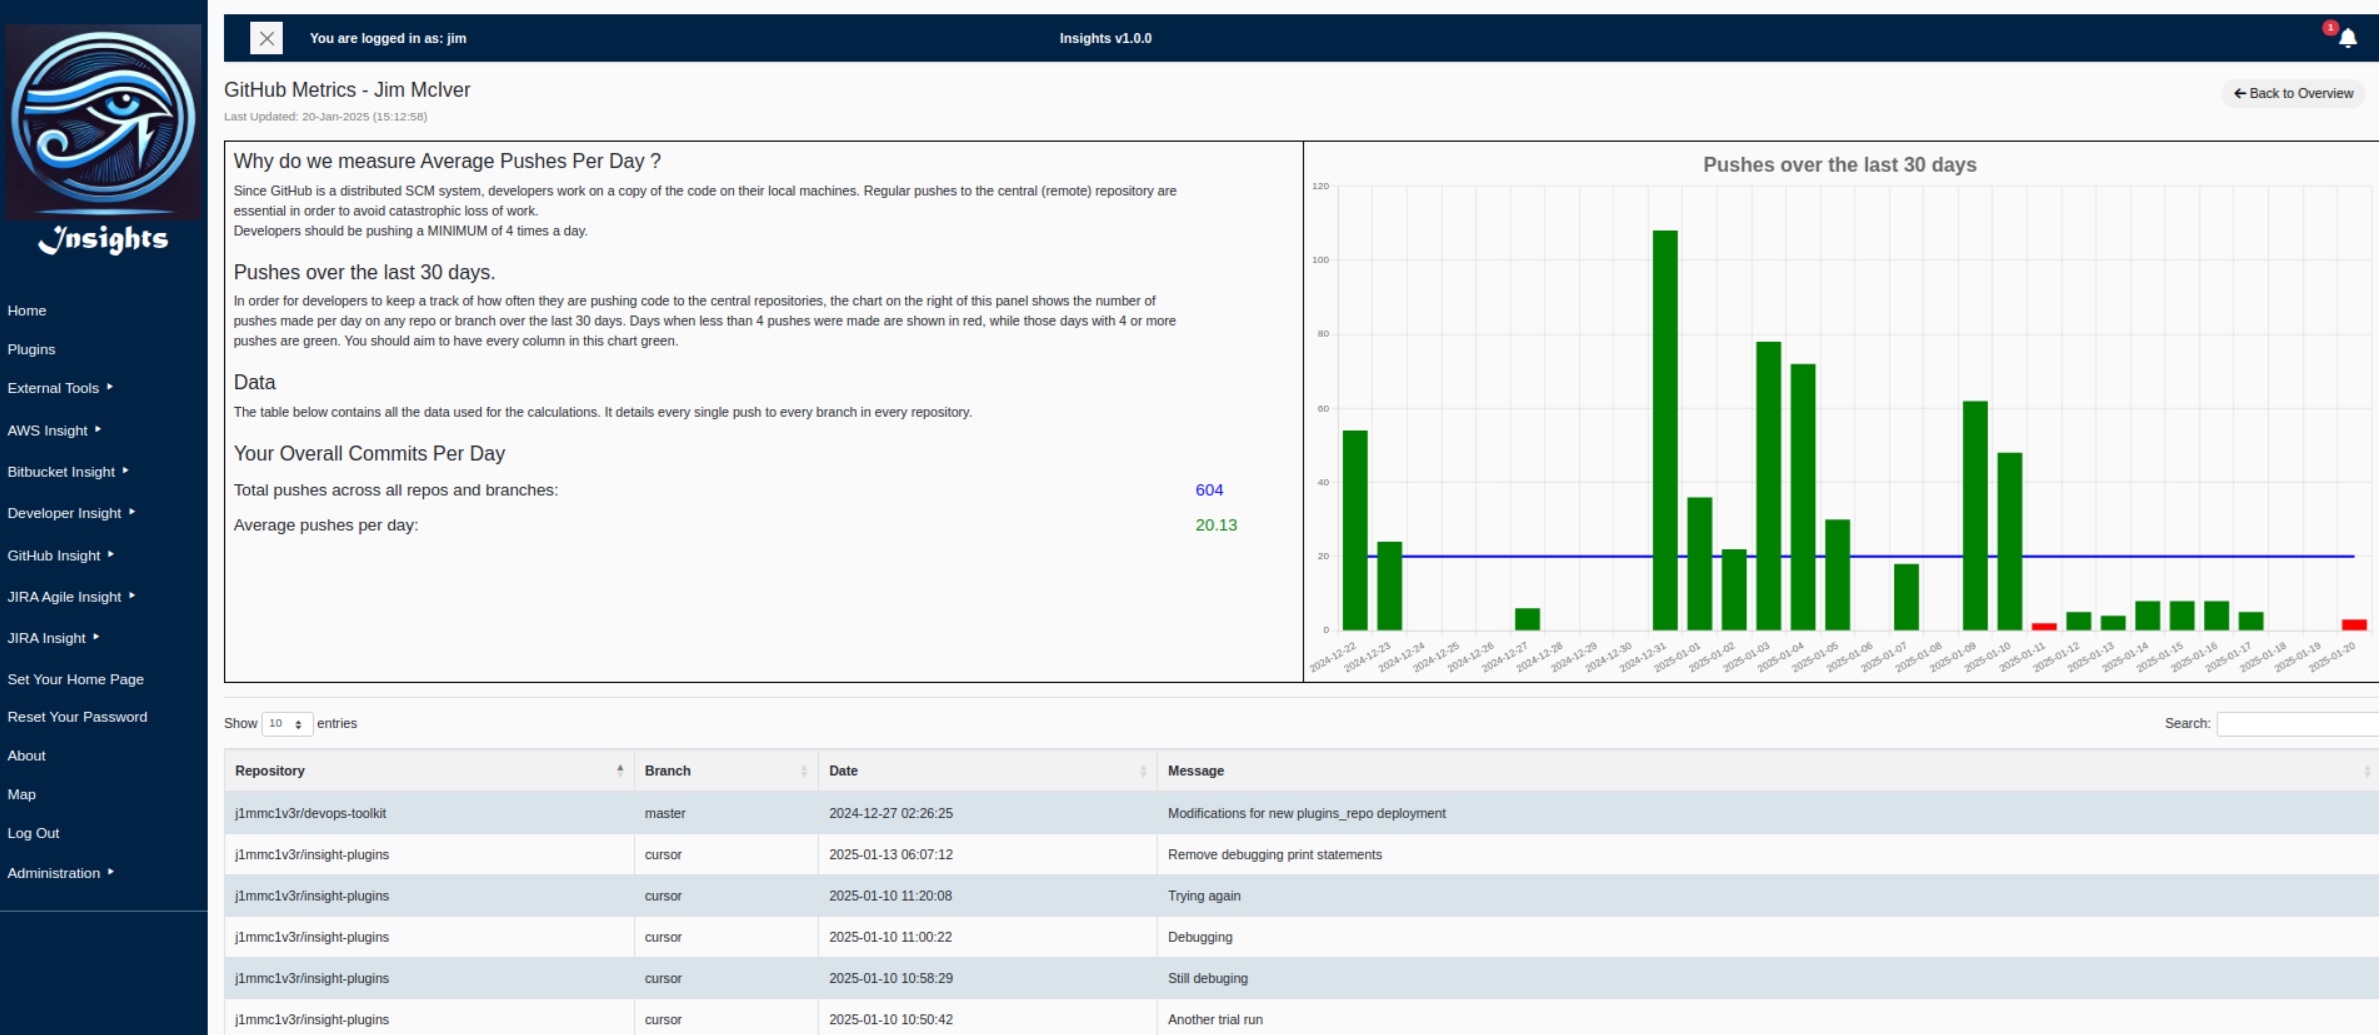
Task: Click the red bar for 2025-01-20
Action: pos(2354,625)
